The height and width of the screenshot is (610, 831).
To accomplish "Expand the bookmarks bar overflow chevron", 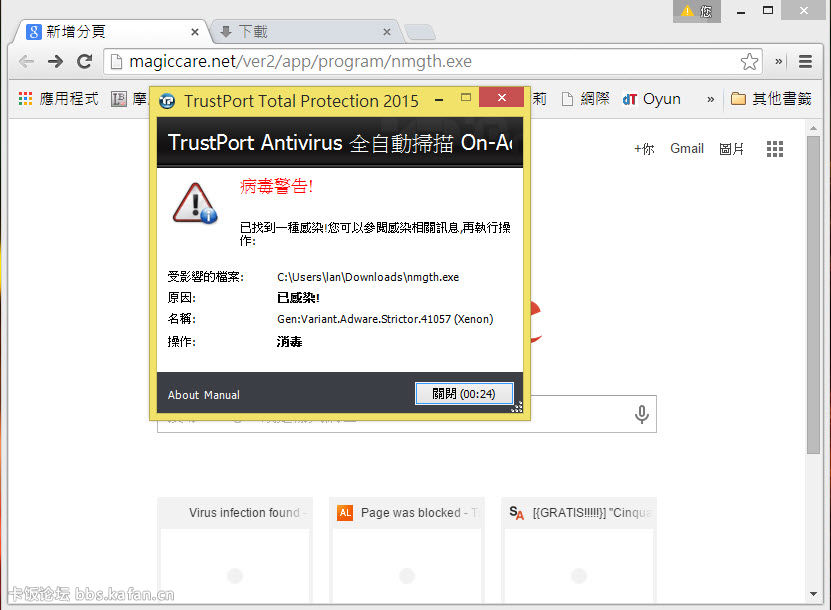I will pos(710,99).
